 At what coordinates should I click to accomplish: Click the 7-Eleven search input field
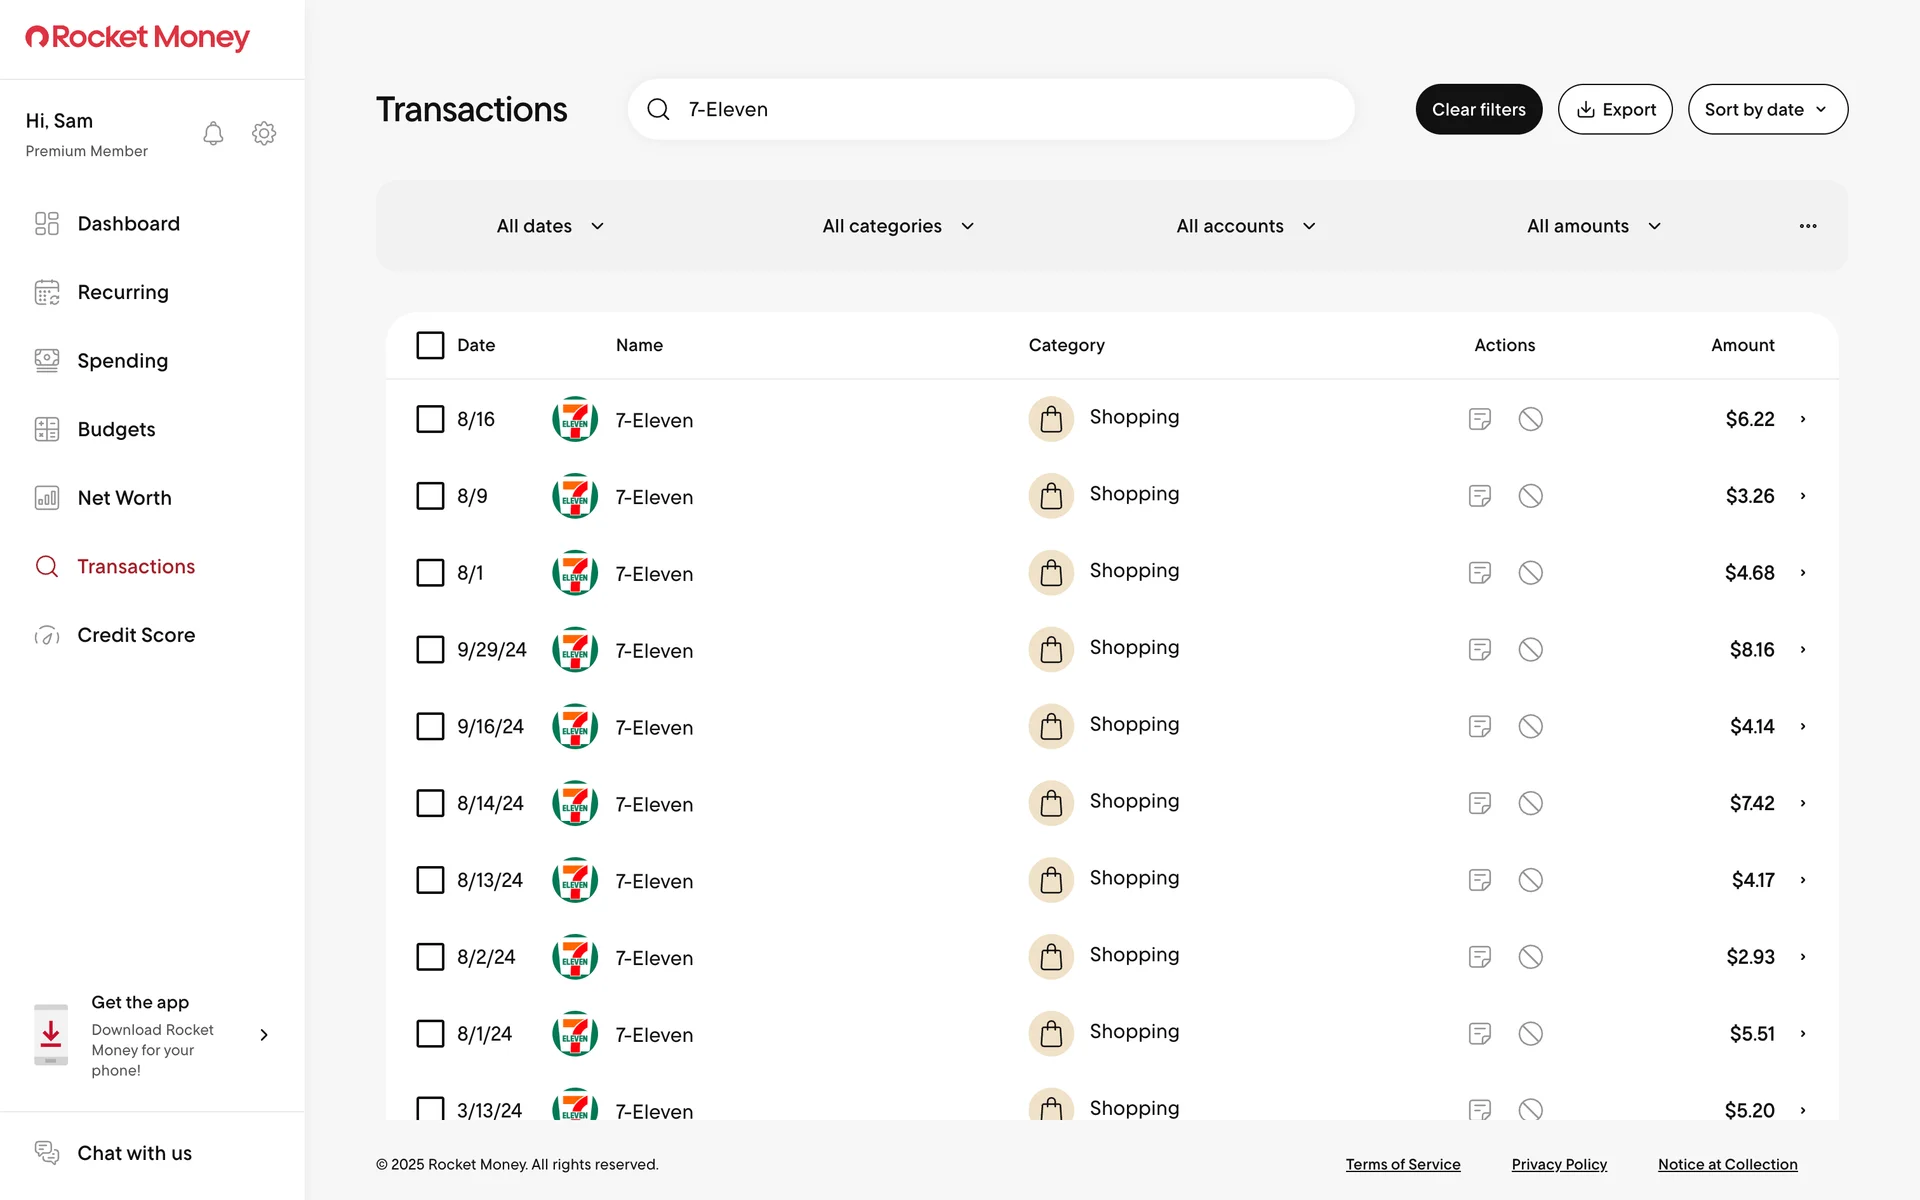990,109
